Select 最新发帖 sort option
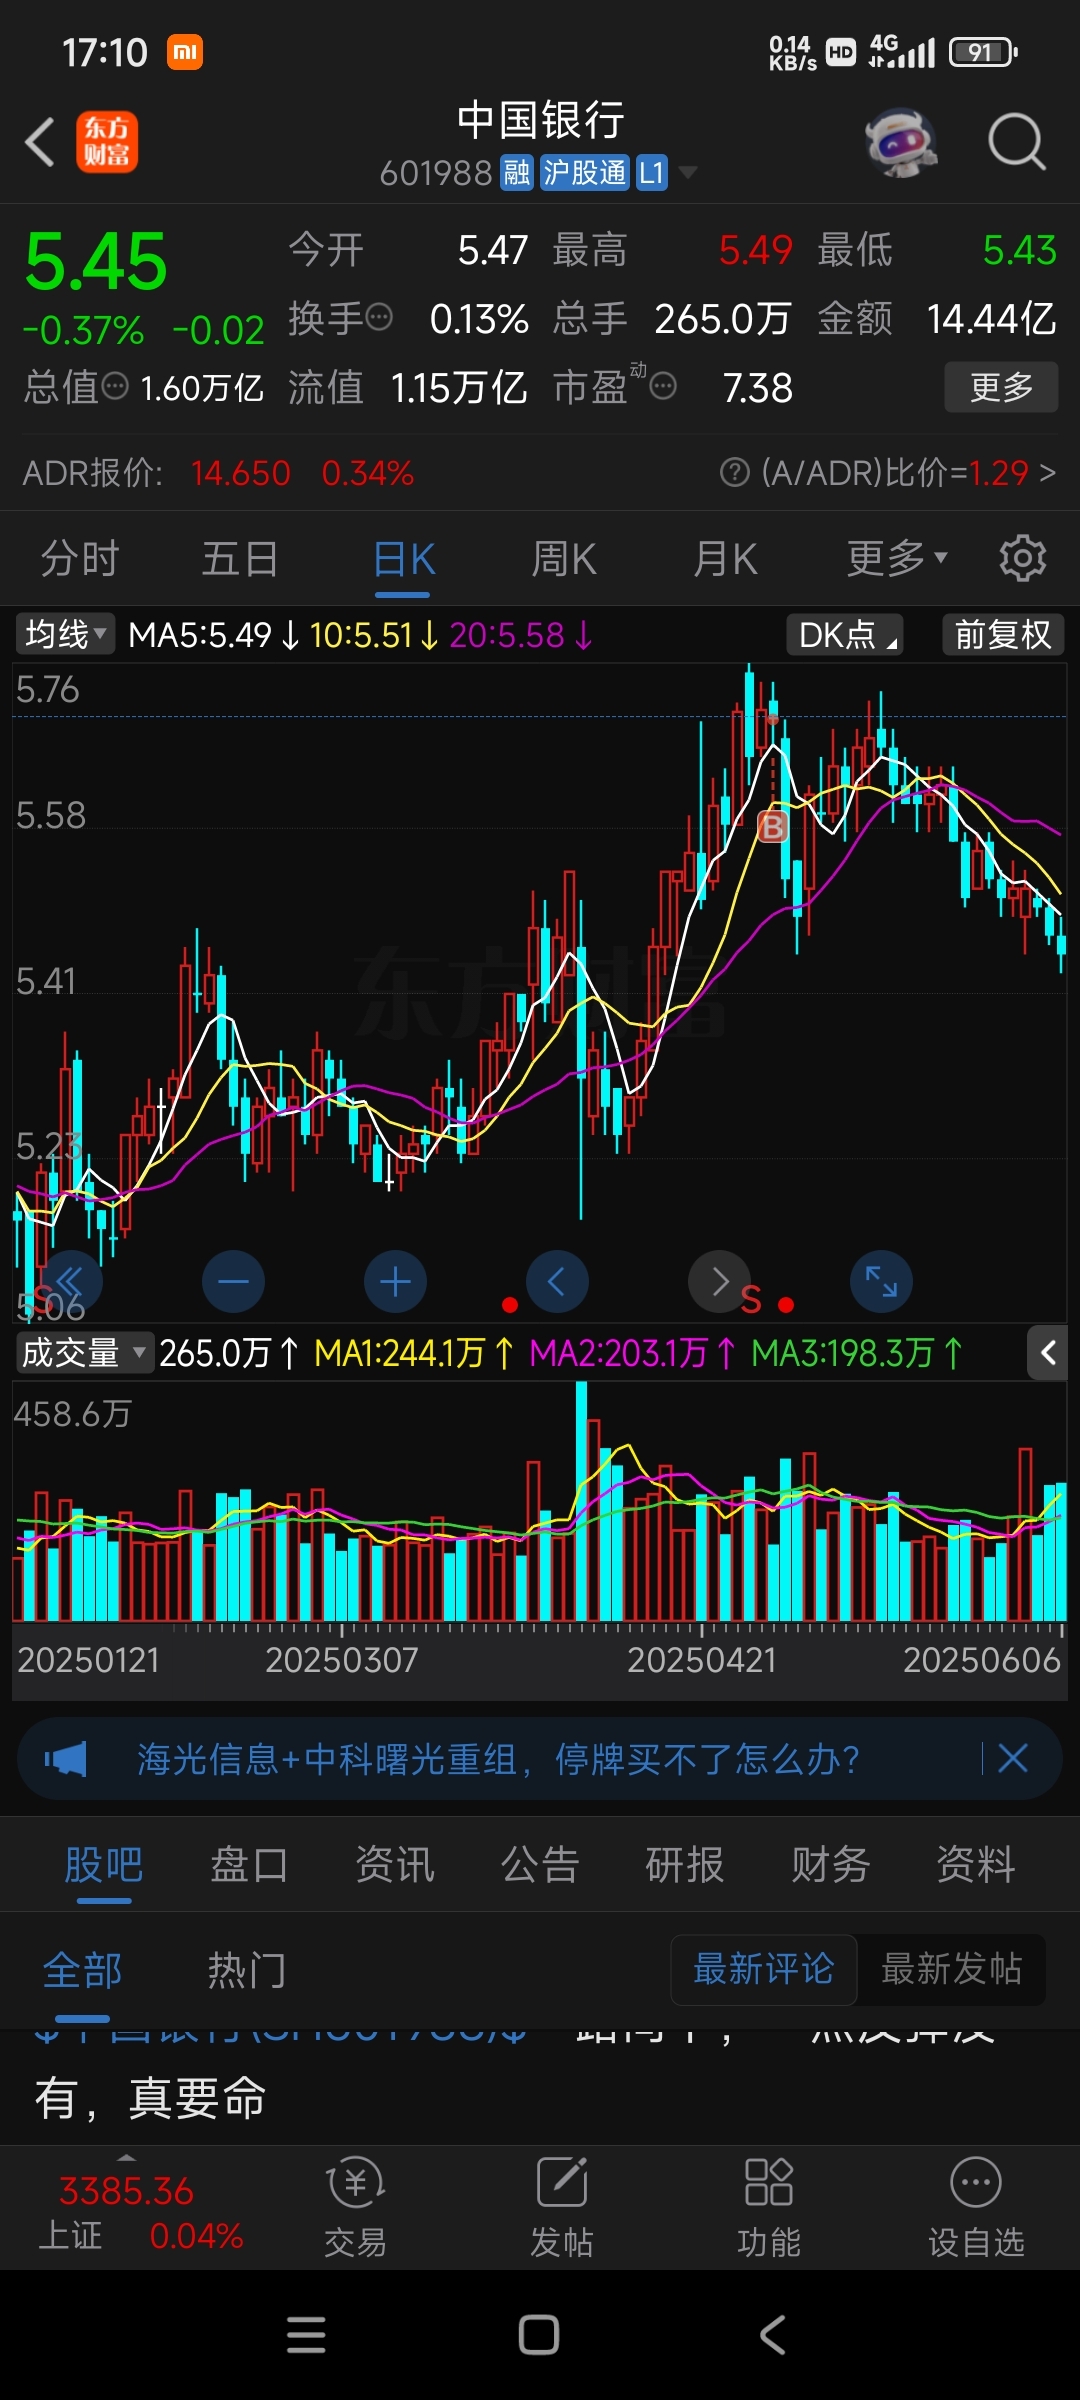Screen dimensions: 1080x2400 pos(951,1969)
